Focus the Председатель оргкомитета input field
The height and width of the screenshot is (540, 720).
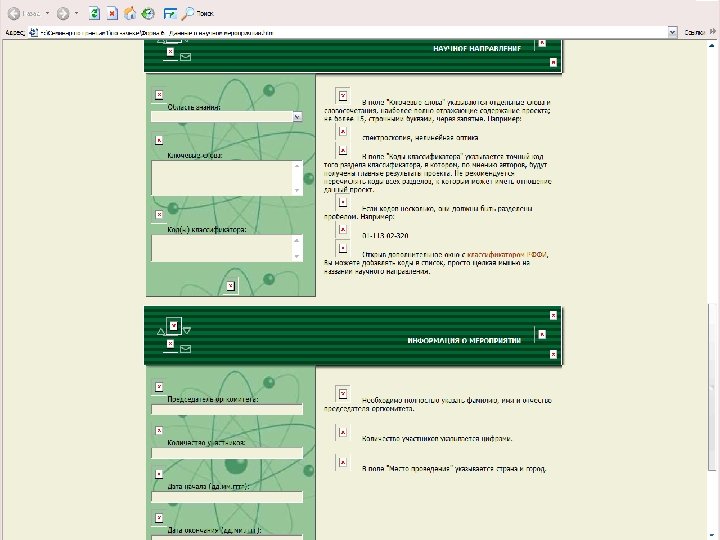227,410
